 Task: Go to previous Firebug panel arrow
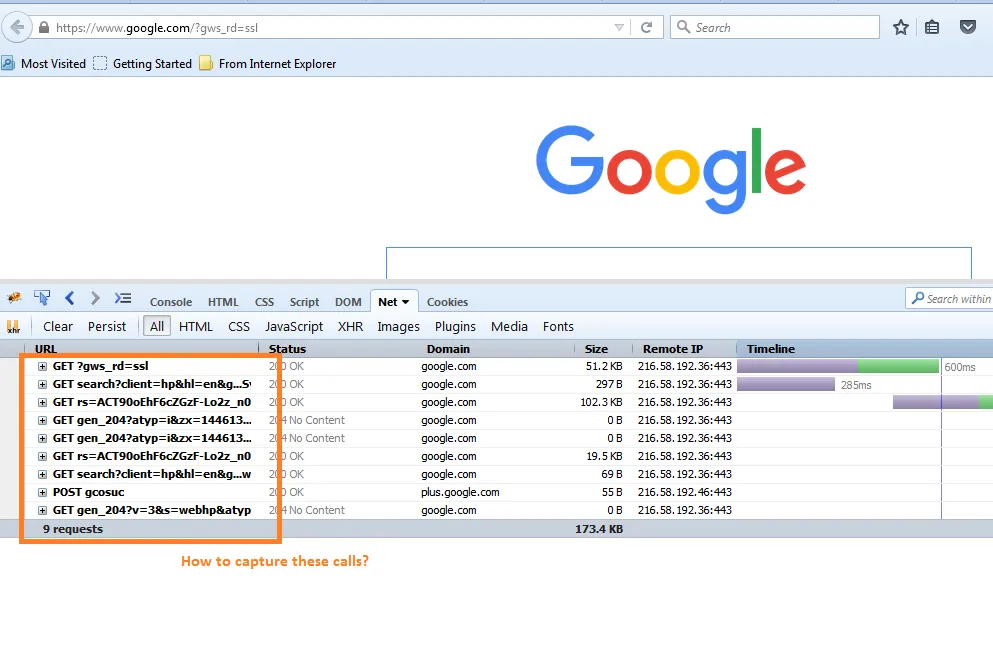[x=70, y=298]
